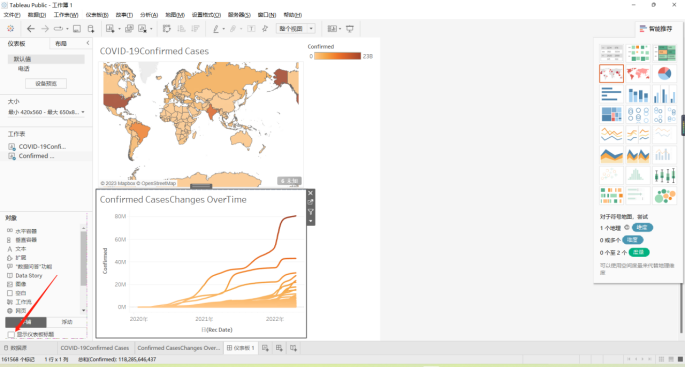
Task: Open highlight pen dropdown arrow
Action: (x=224, y=29)
